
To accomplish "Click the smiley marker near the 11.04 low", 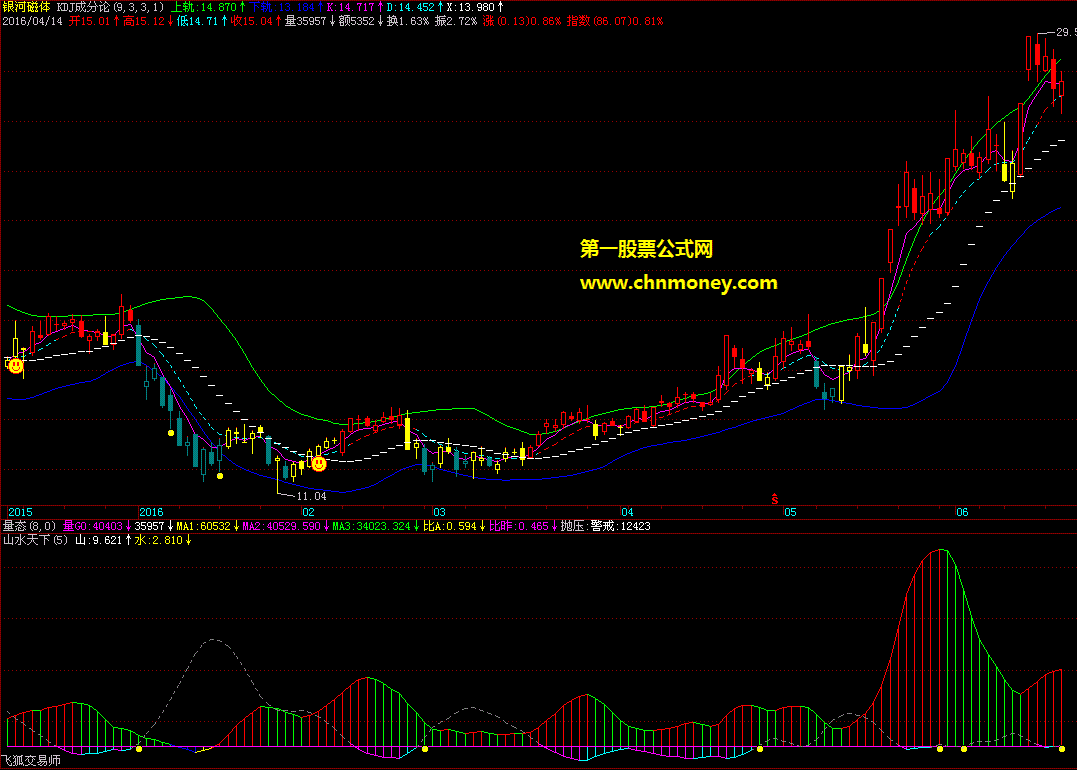I will pyautogui.click(x=319, y=464).
